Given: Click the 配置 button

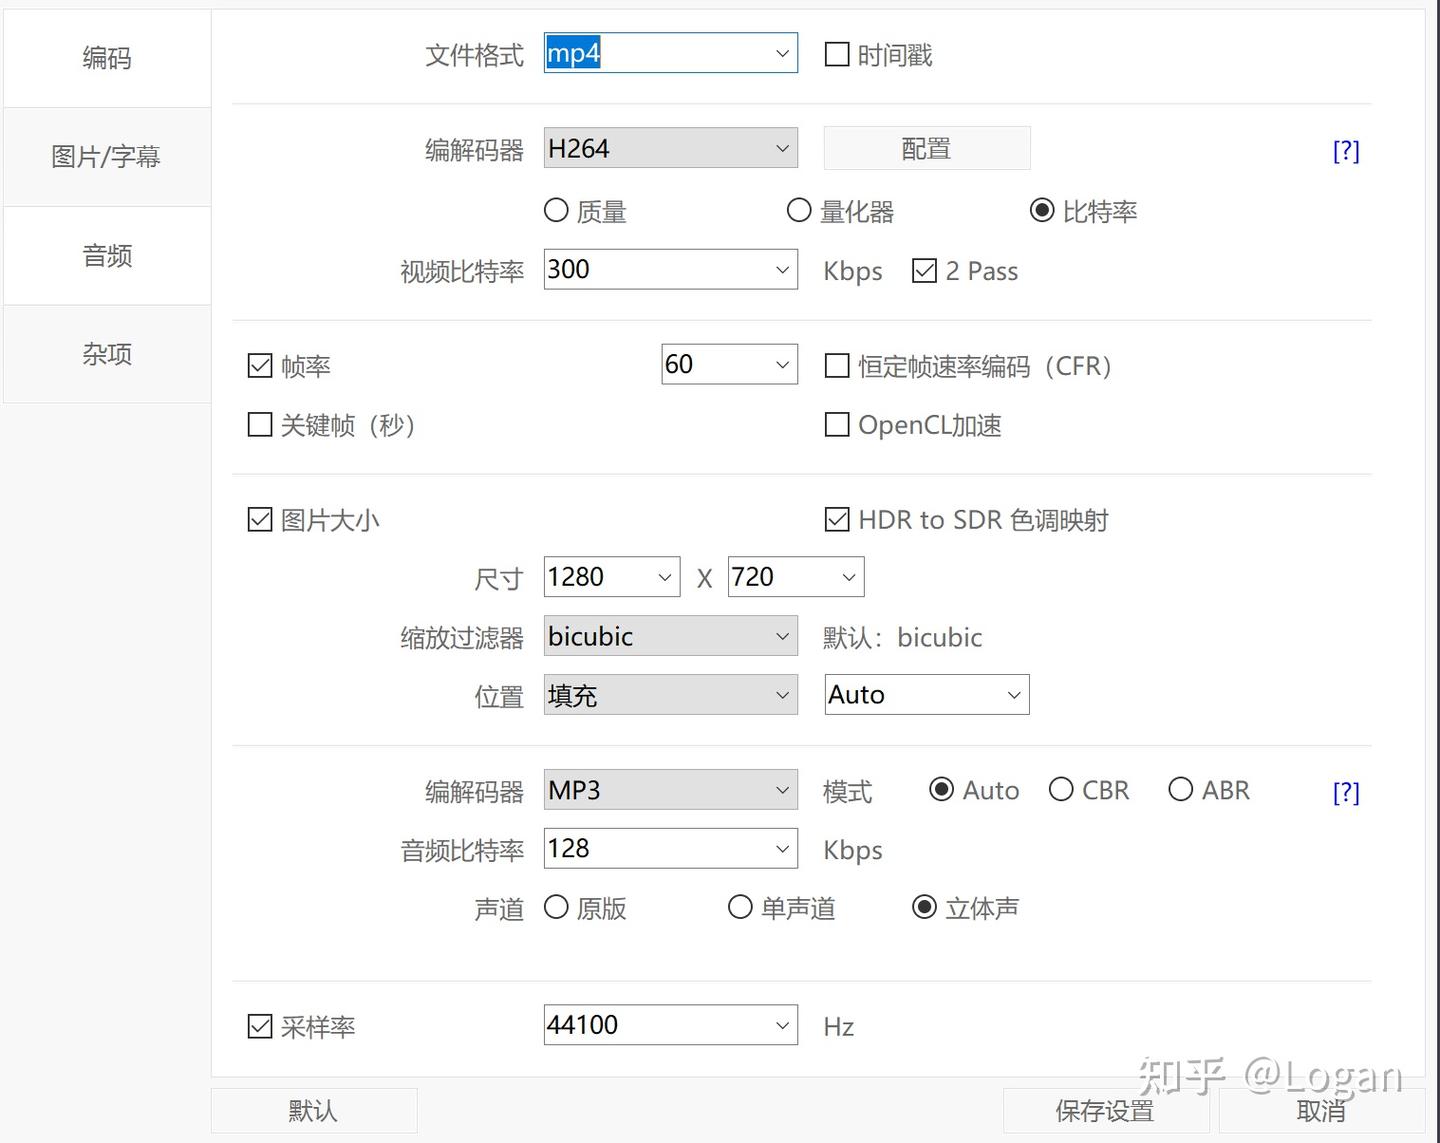Looking at the screenshot, I should pos(926,147).
